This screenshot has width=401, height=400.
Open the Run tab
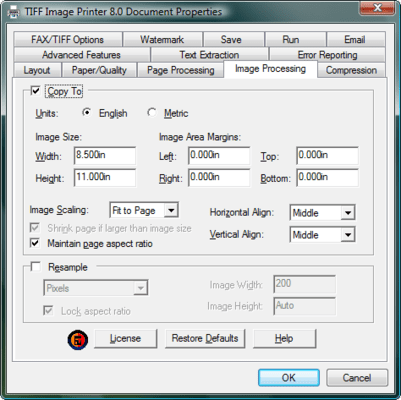(295, 39)
